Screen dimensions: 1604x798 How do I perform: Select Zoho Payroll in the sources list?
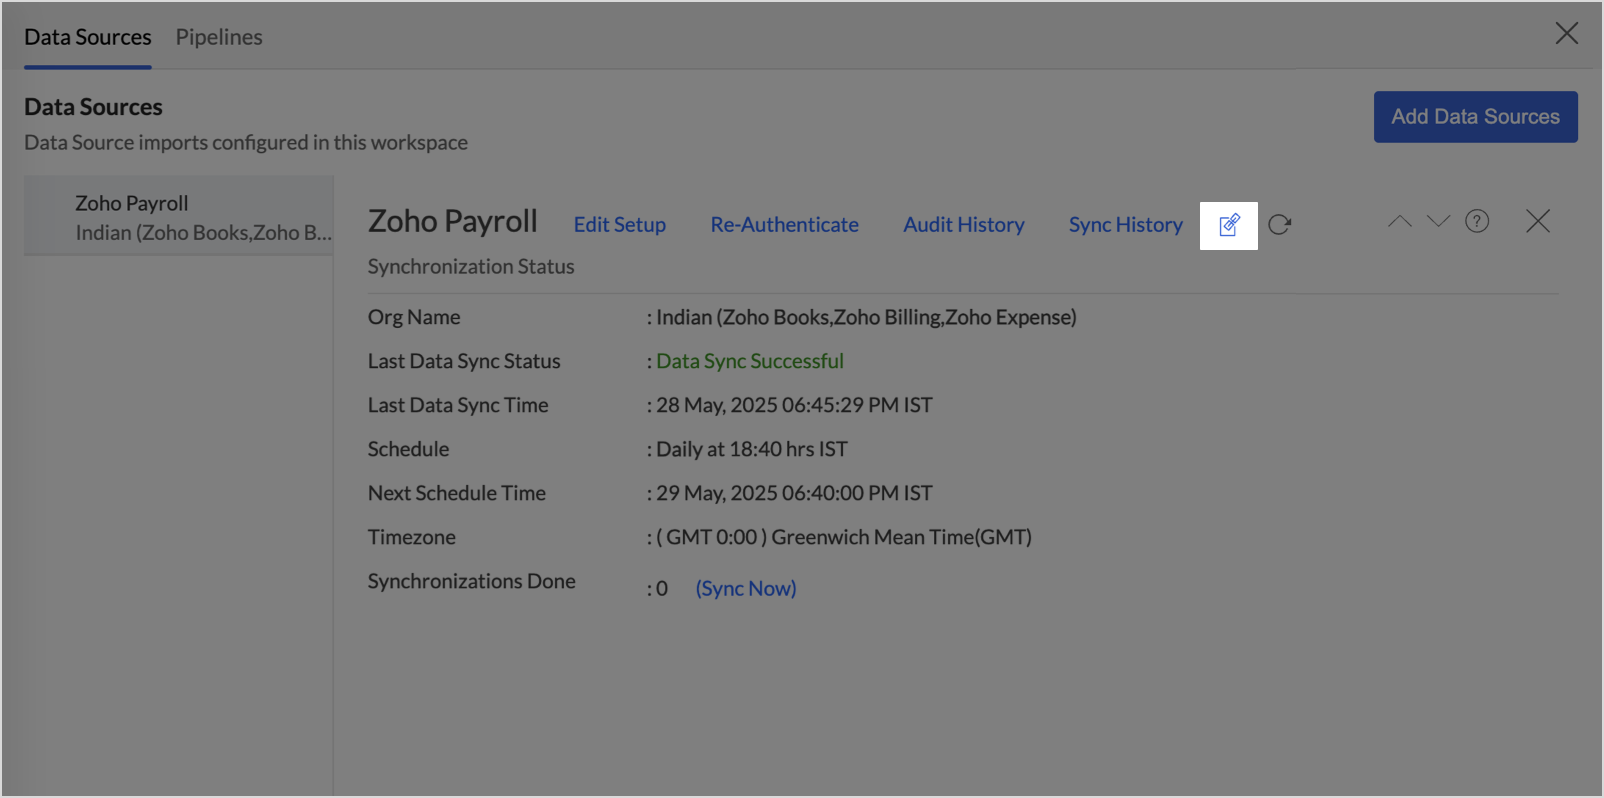[179, 217]
